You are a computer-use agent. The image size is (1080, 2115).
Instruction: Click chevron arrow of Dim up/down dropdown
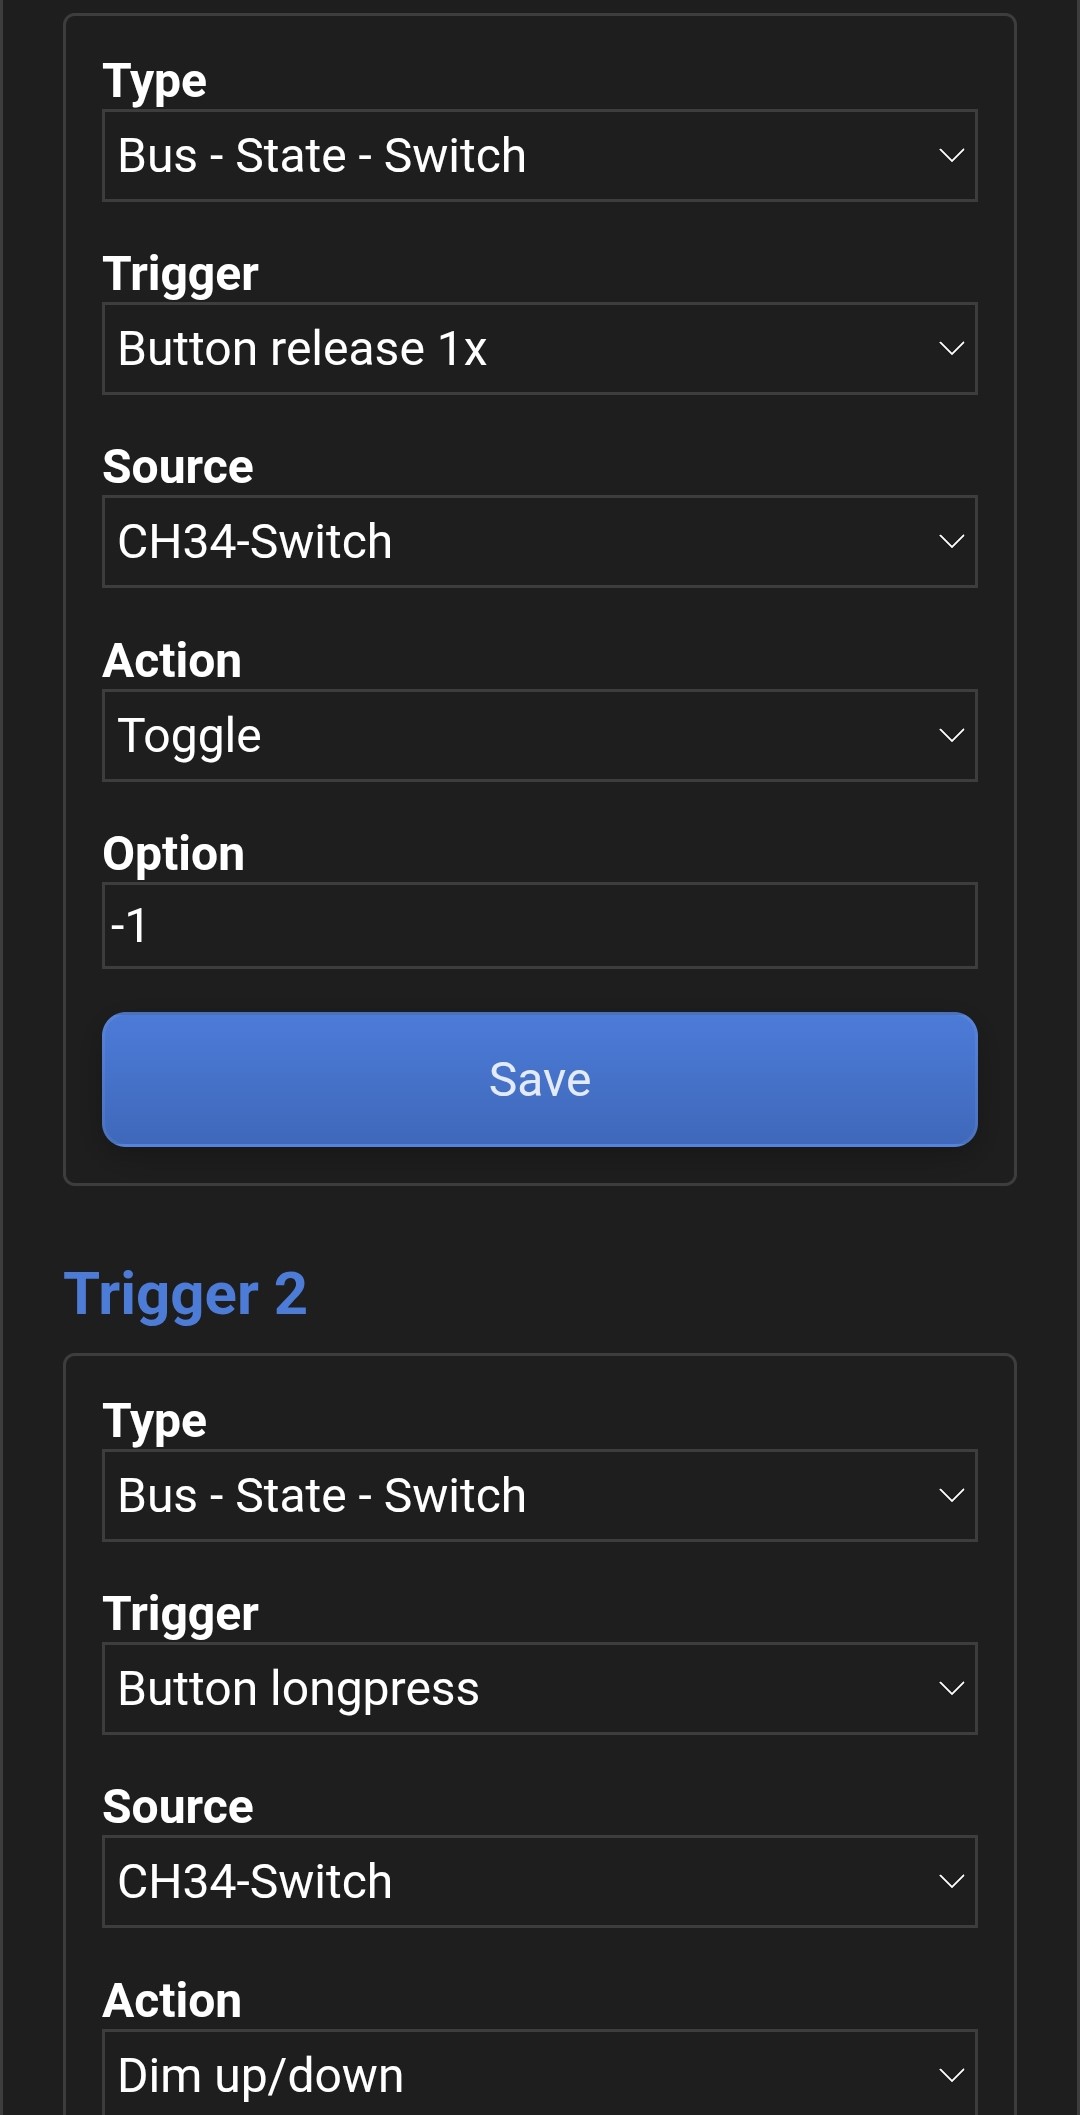(951, 2075)
